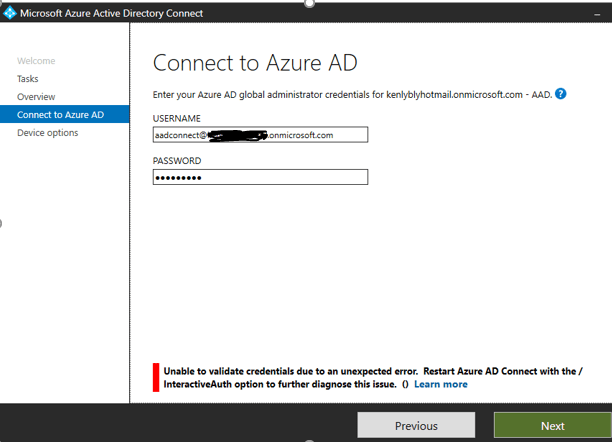Click into the PASSWORD field
The height and width of the screenshot is (442, 612).
pos(260,177)
